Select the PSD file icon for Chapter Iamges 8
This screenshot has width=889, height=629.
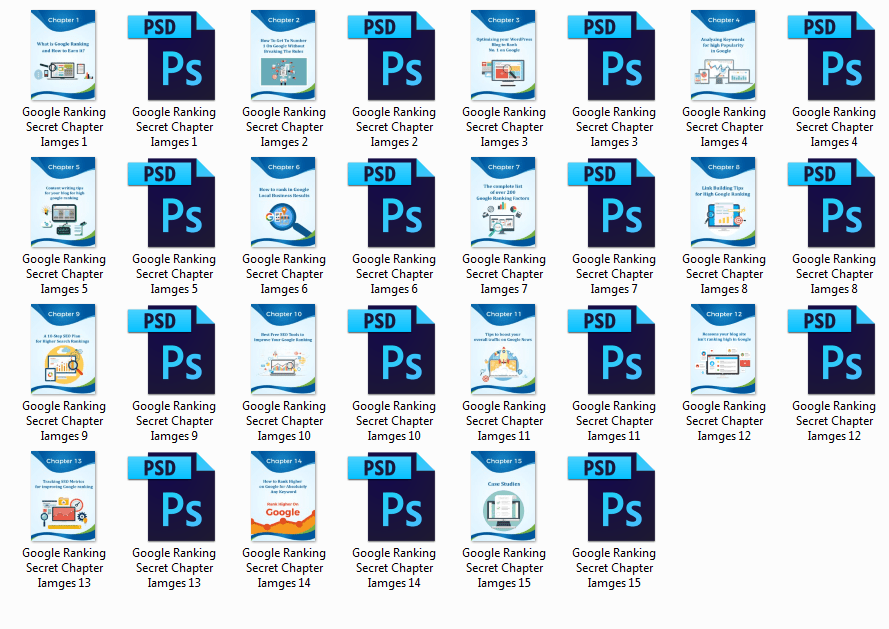(x=834, y=203)
